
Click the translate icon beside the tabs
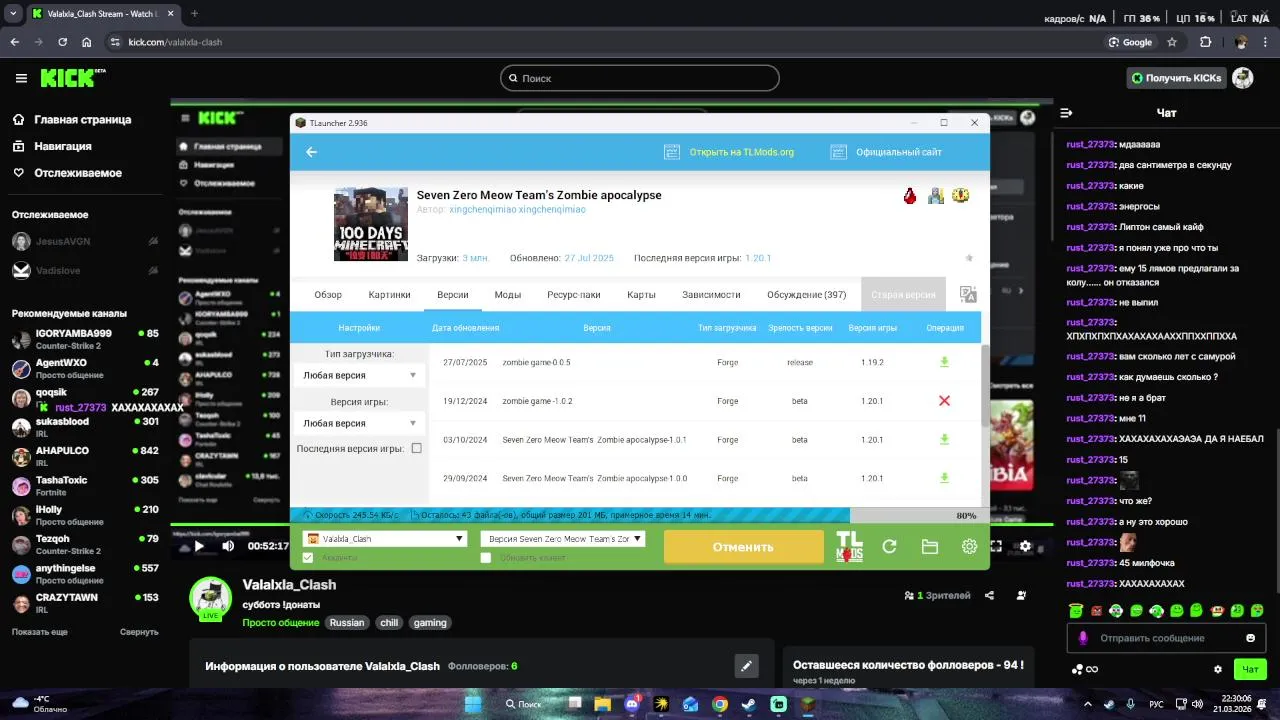click(967, 294)
